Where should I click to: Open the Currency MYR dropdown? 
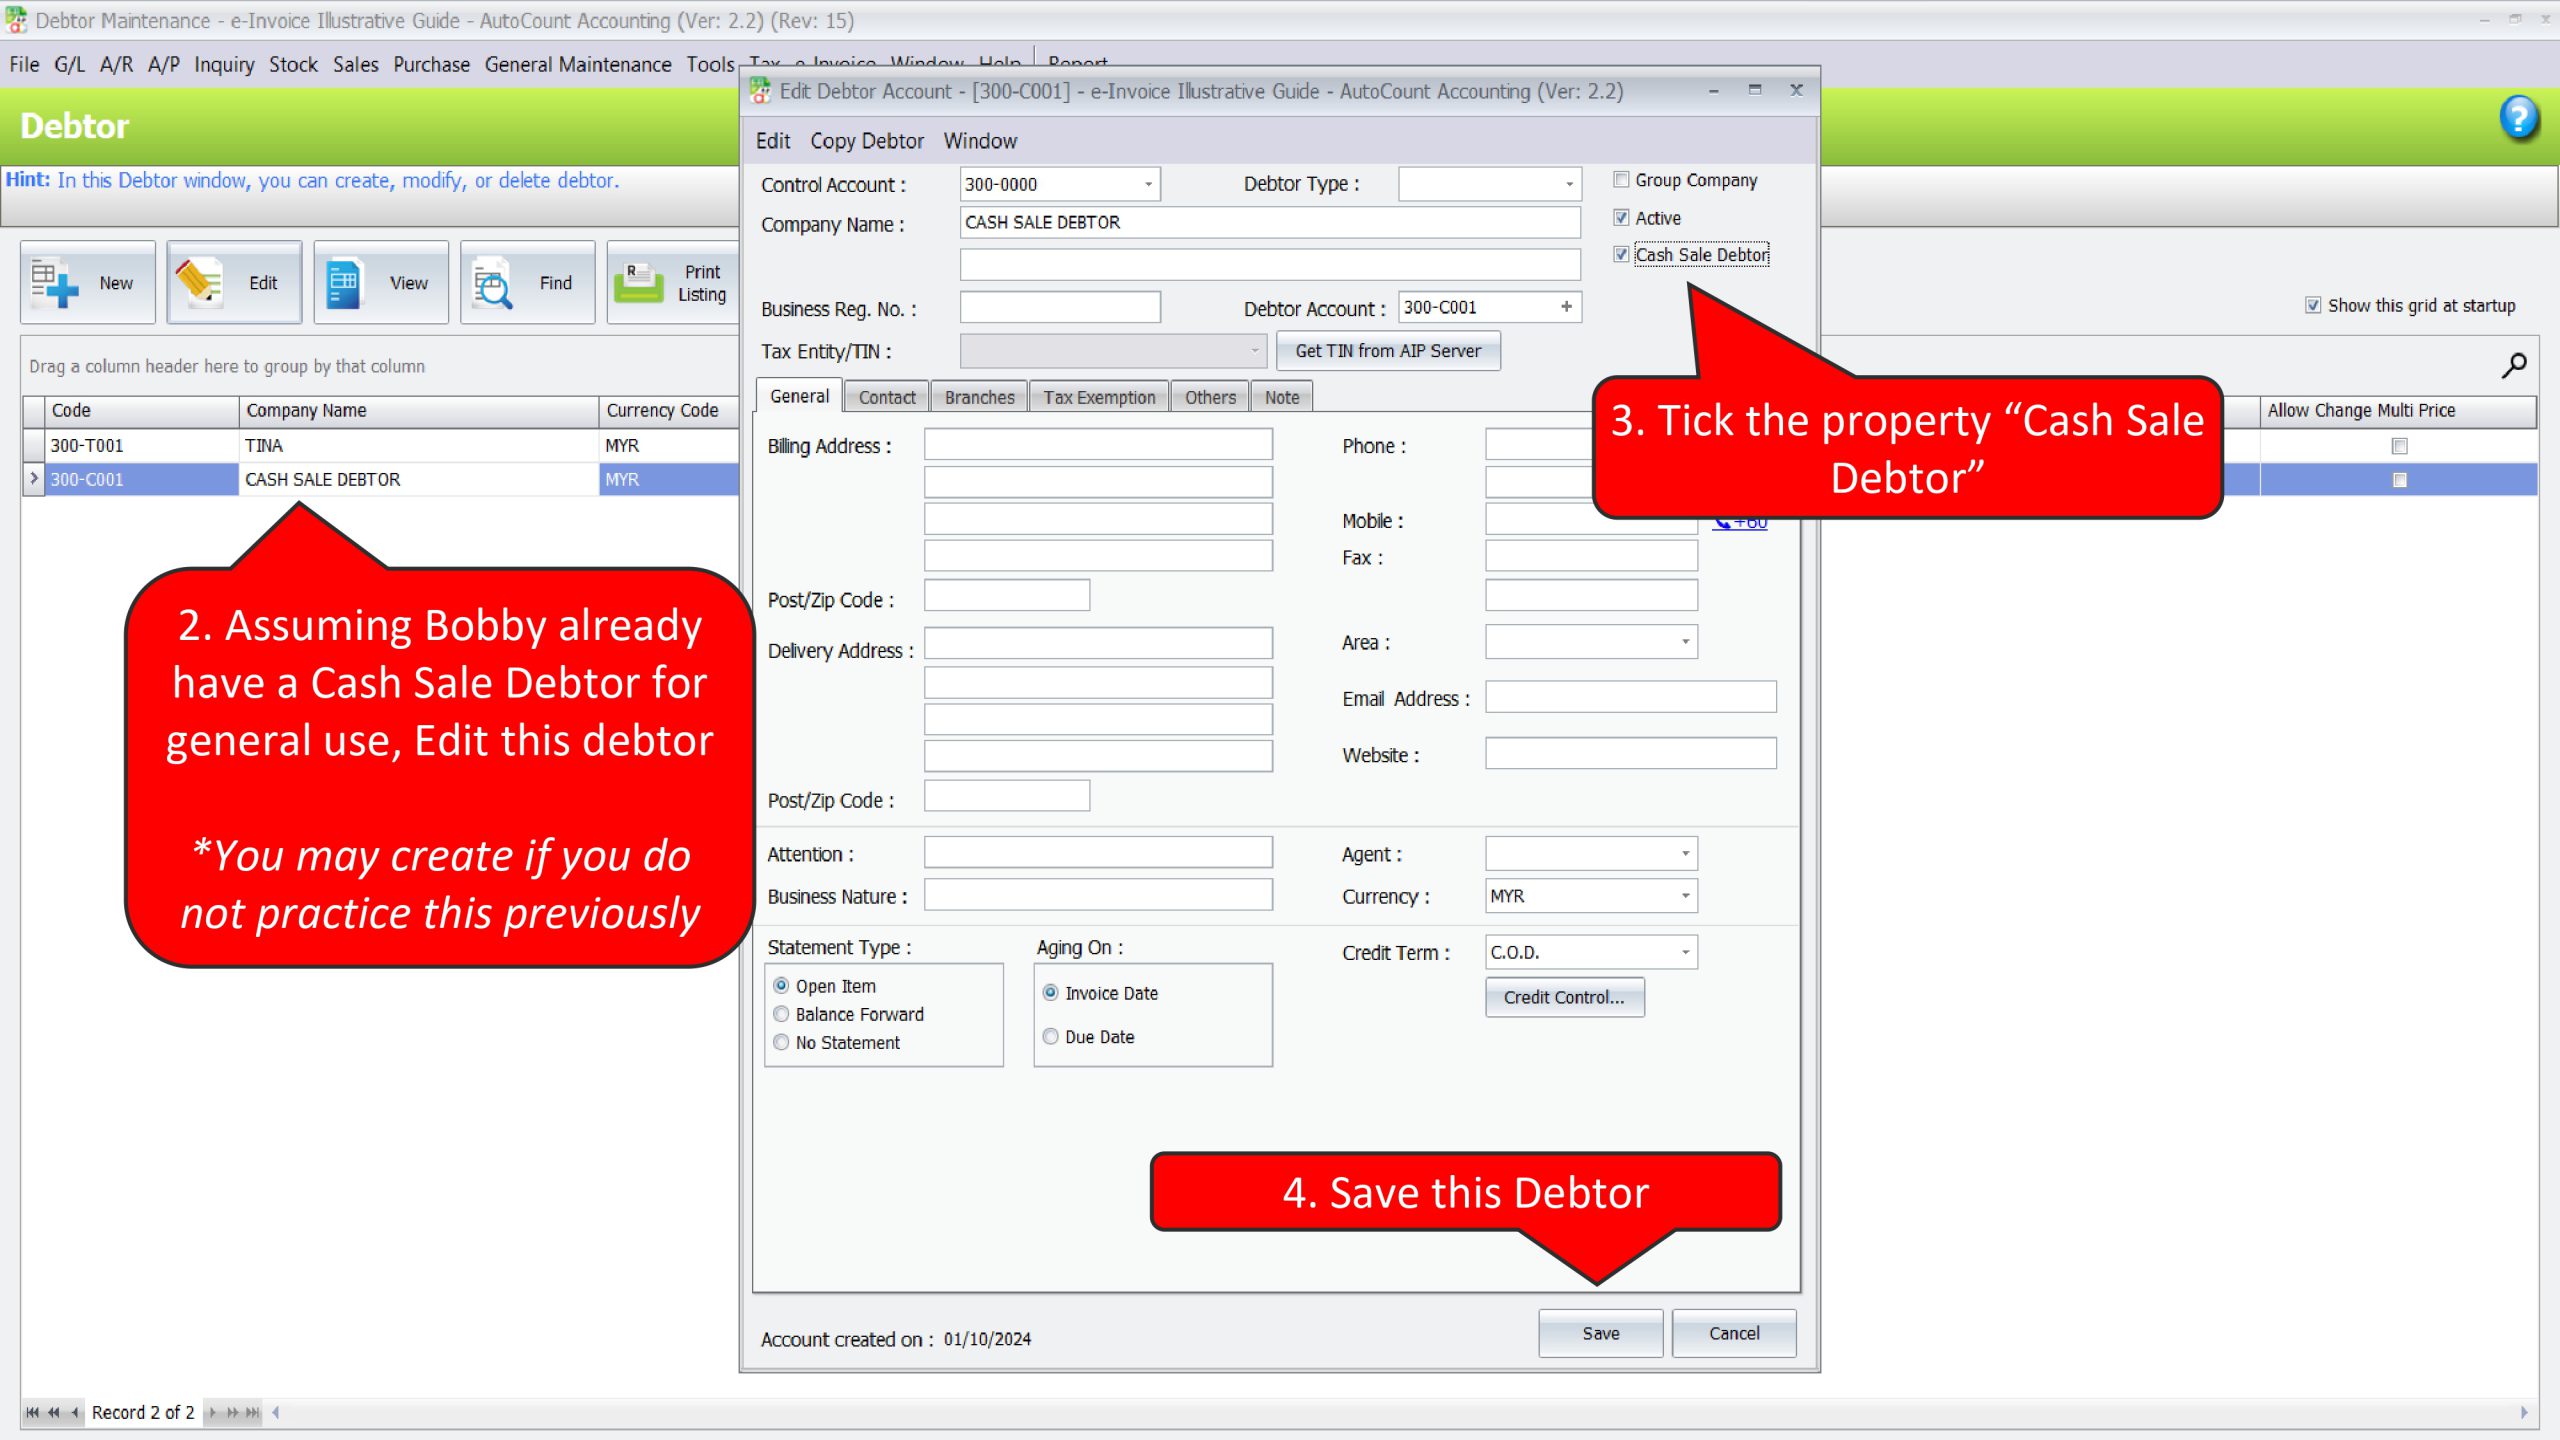(1685, 896)
